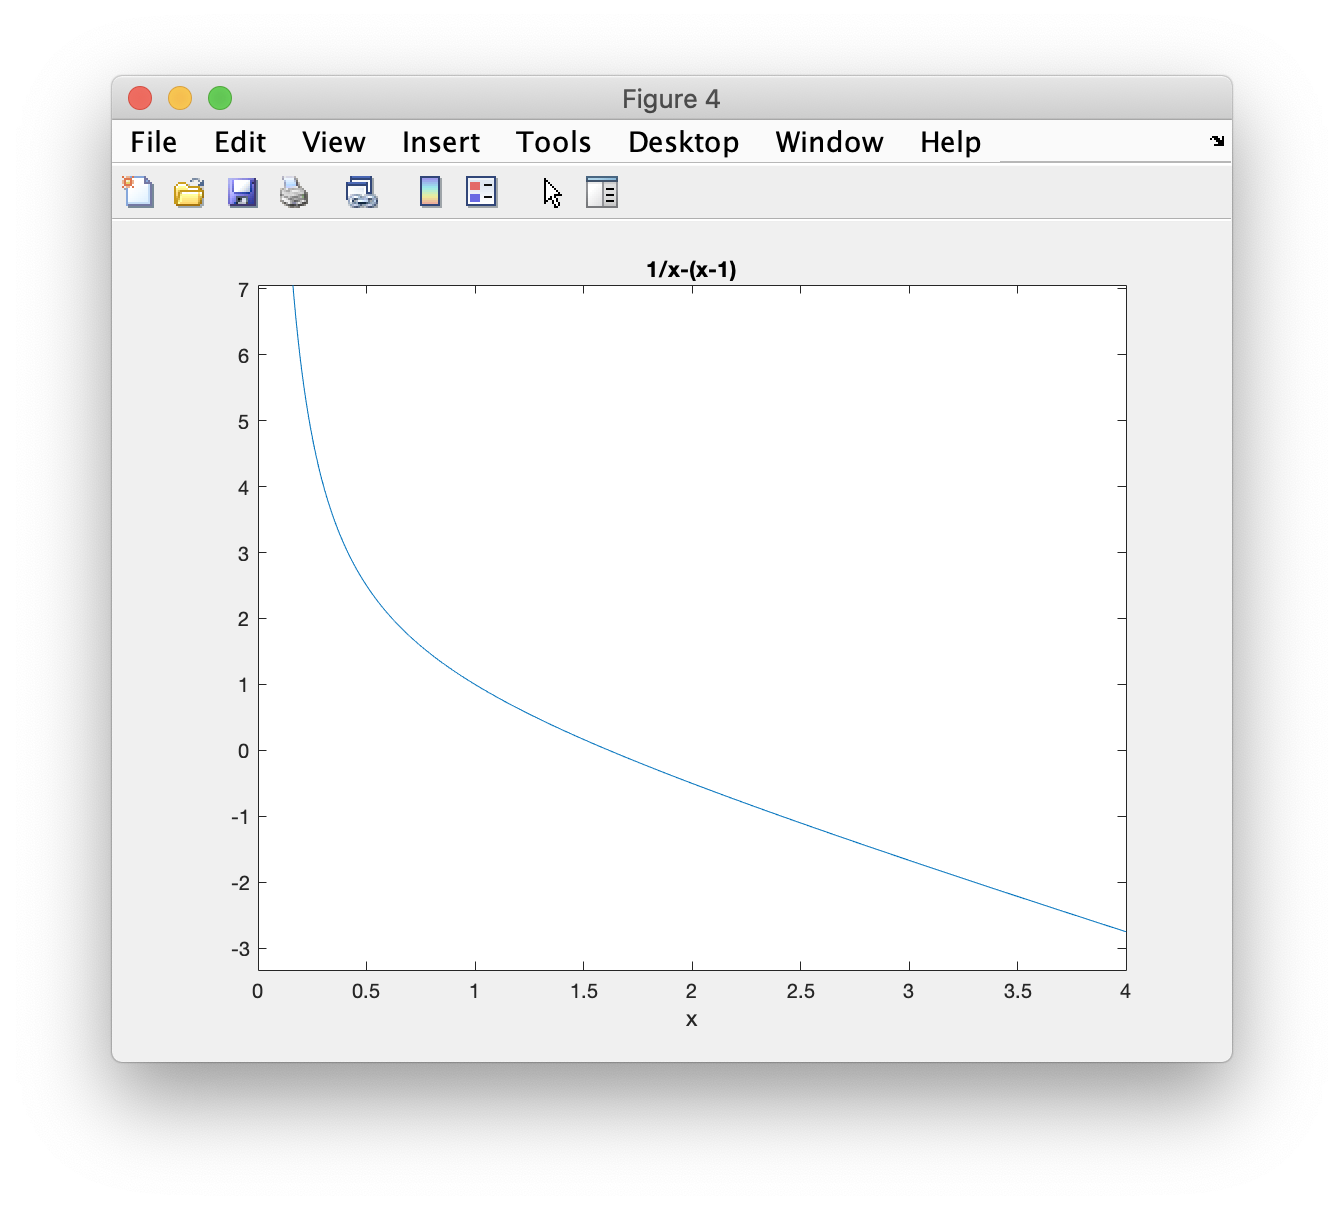1344x1210 pixels.
Task: Open the Edit menu
Action: point(240,142)
